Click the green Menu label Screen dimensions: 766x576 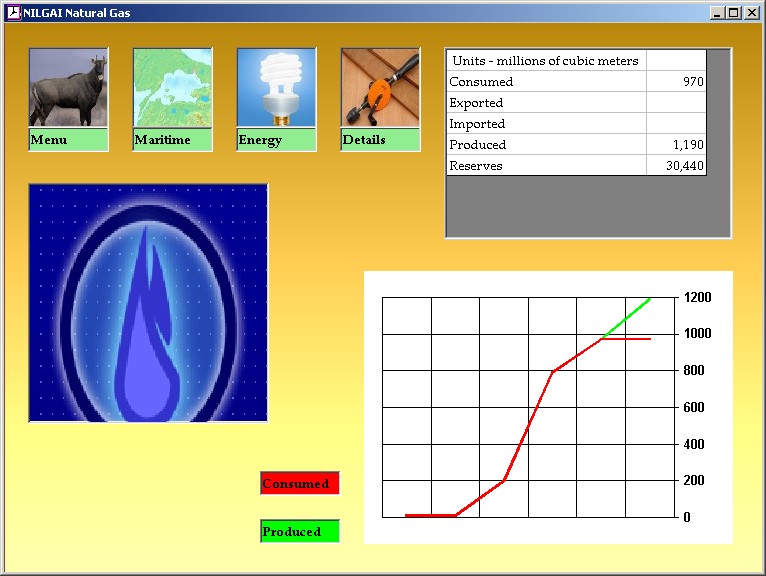coord(68,140)
